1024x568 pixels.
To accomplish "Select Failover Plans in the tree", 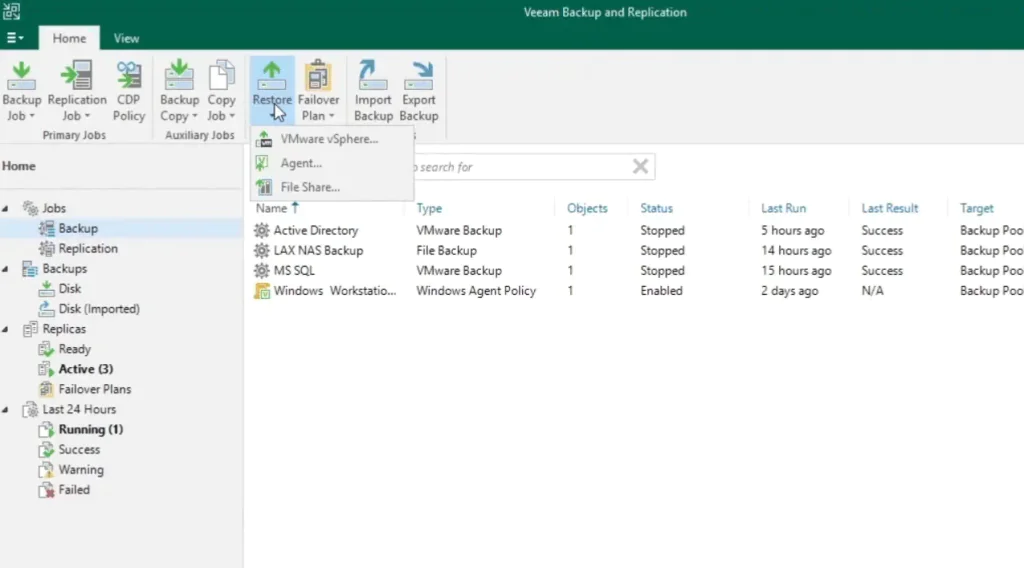I will click(x=94, y=389).
